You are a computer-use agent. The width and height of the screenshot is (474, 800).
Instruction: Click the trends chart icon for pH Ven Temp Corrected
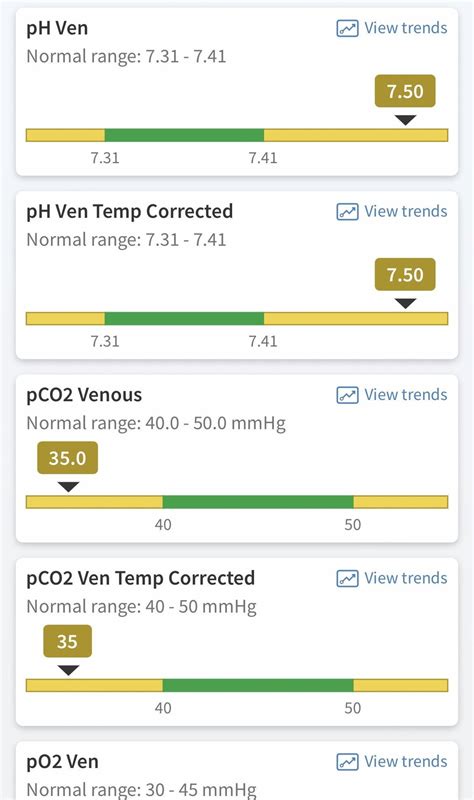coord(347,211)
